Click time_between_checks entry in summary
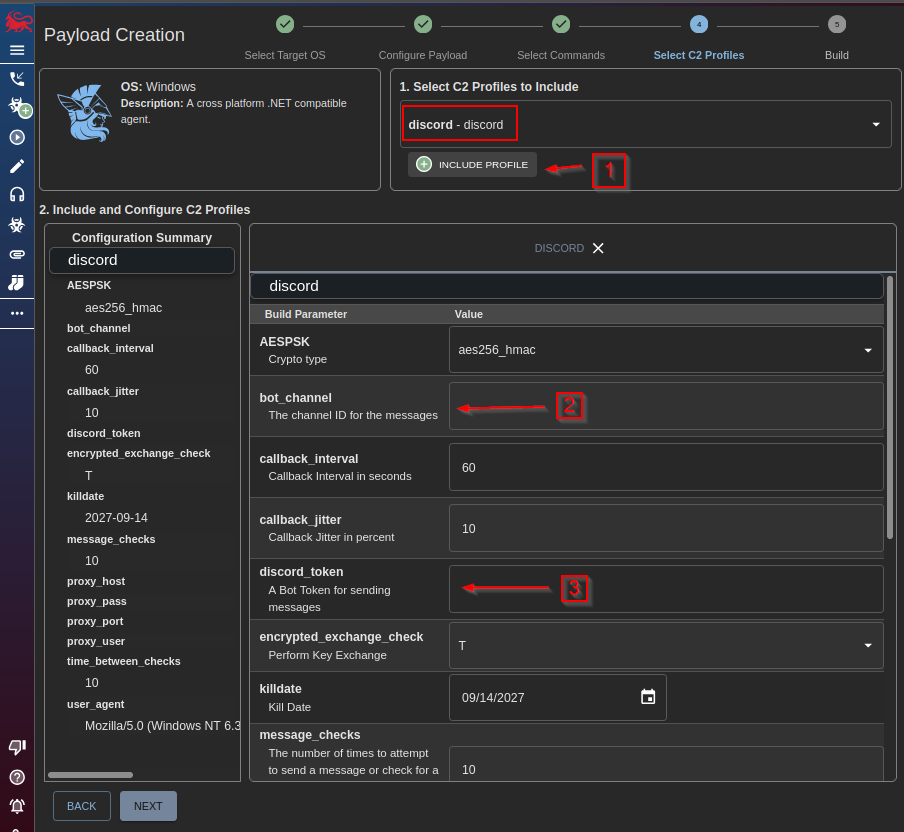 click(x=123, y=661)
